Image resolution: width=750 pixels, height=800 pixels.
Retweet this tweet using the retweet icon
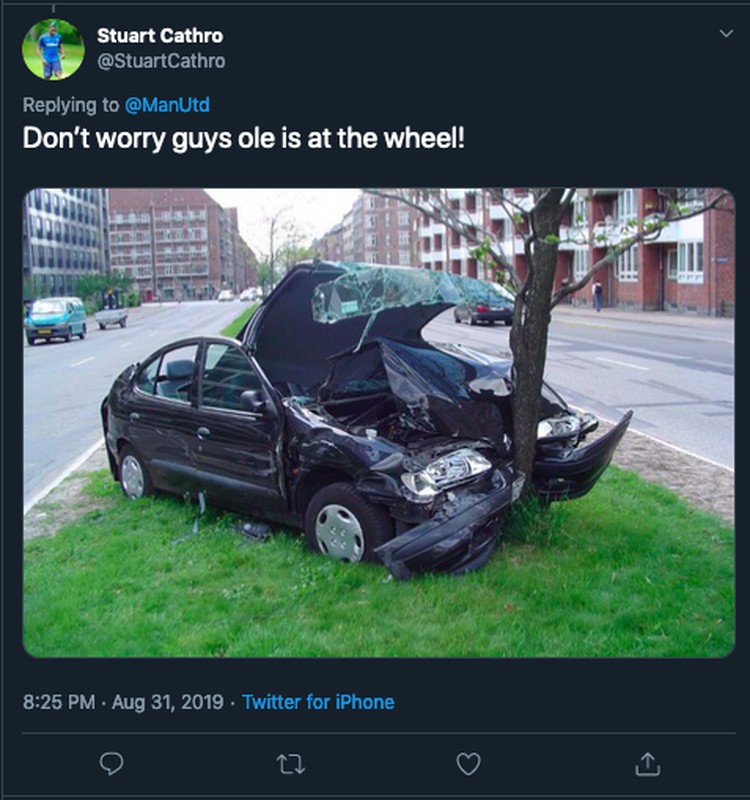click(290, 764)
